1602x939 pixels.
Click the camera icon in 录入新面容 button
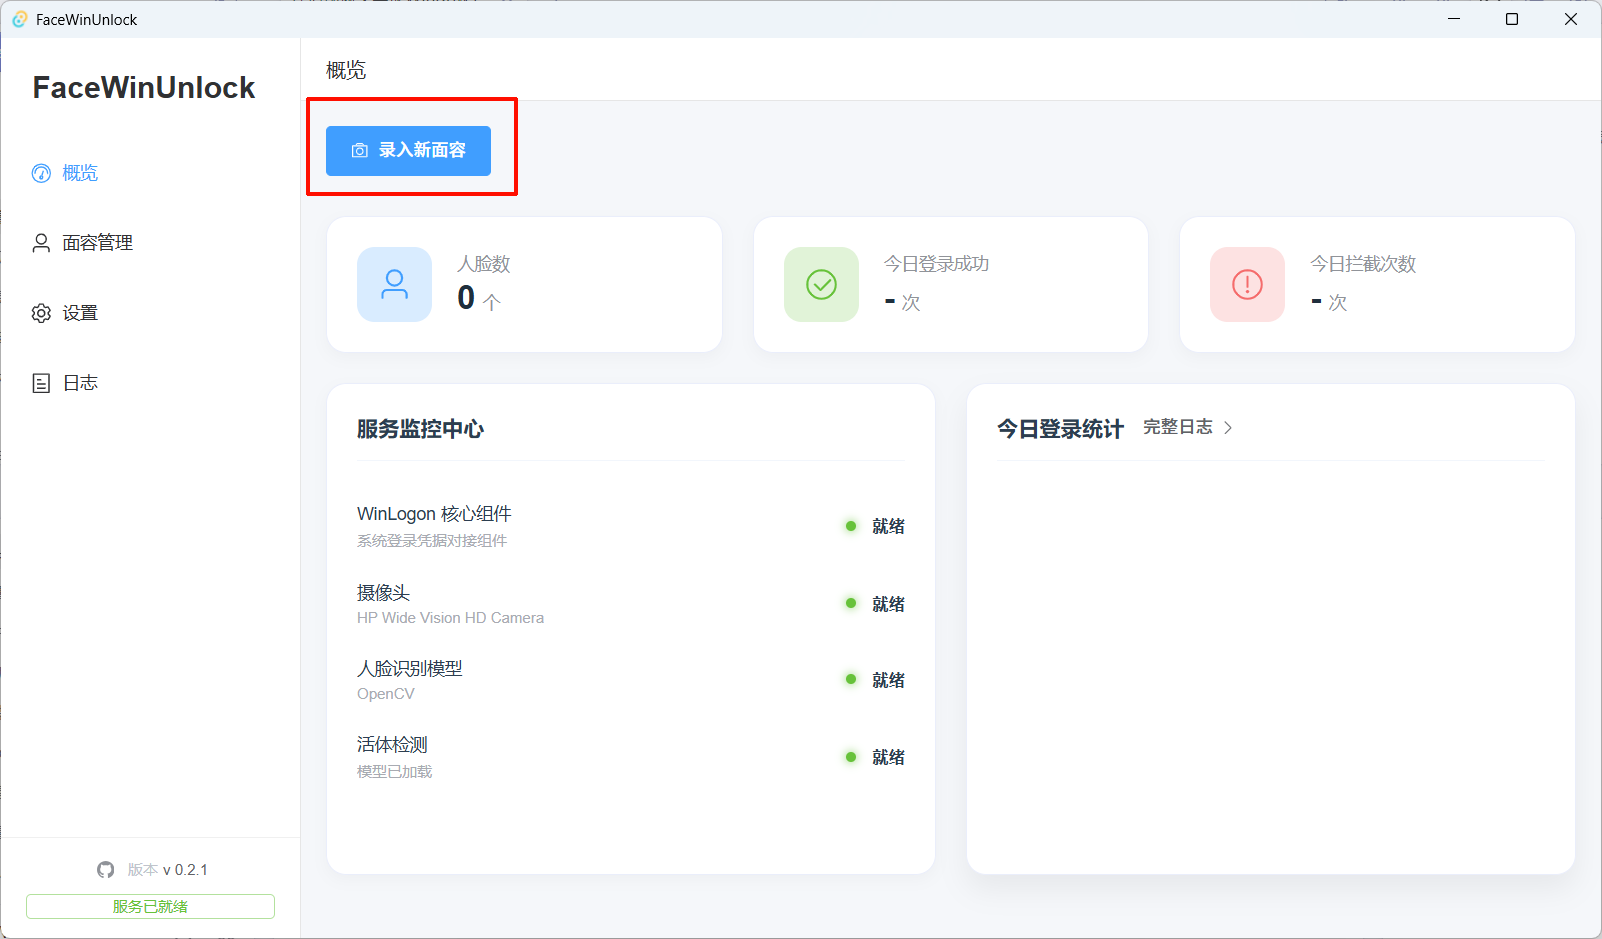click(360, 151)
